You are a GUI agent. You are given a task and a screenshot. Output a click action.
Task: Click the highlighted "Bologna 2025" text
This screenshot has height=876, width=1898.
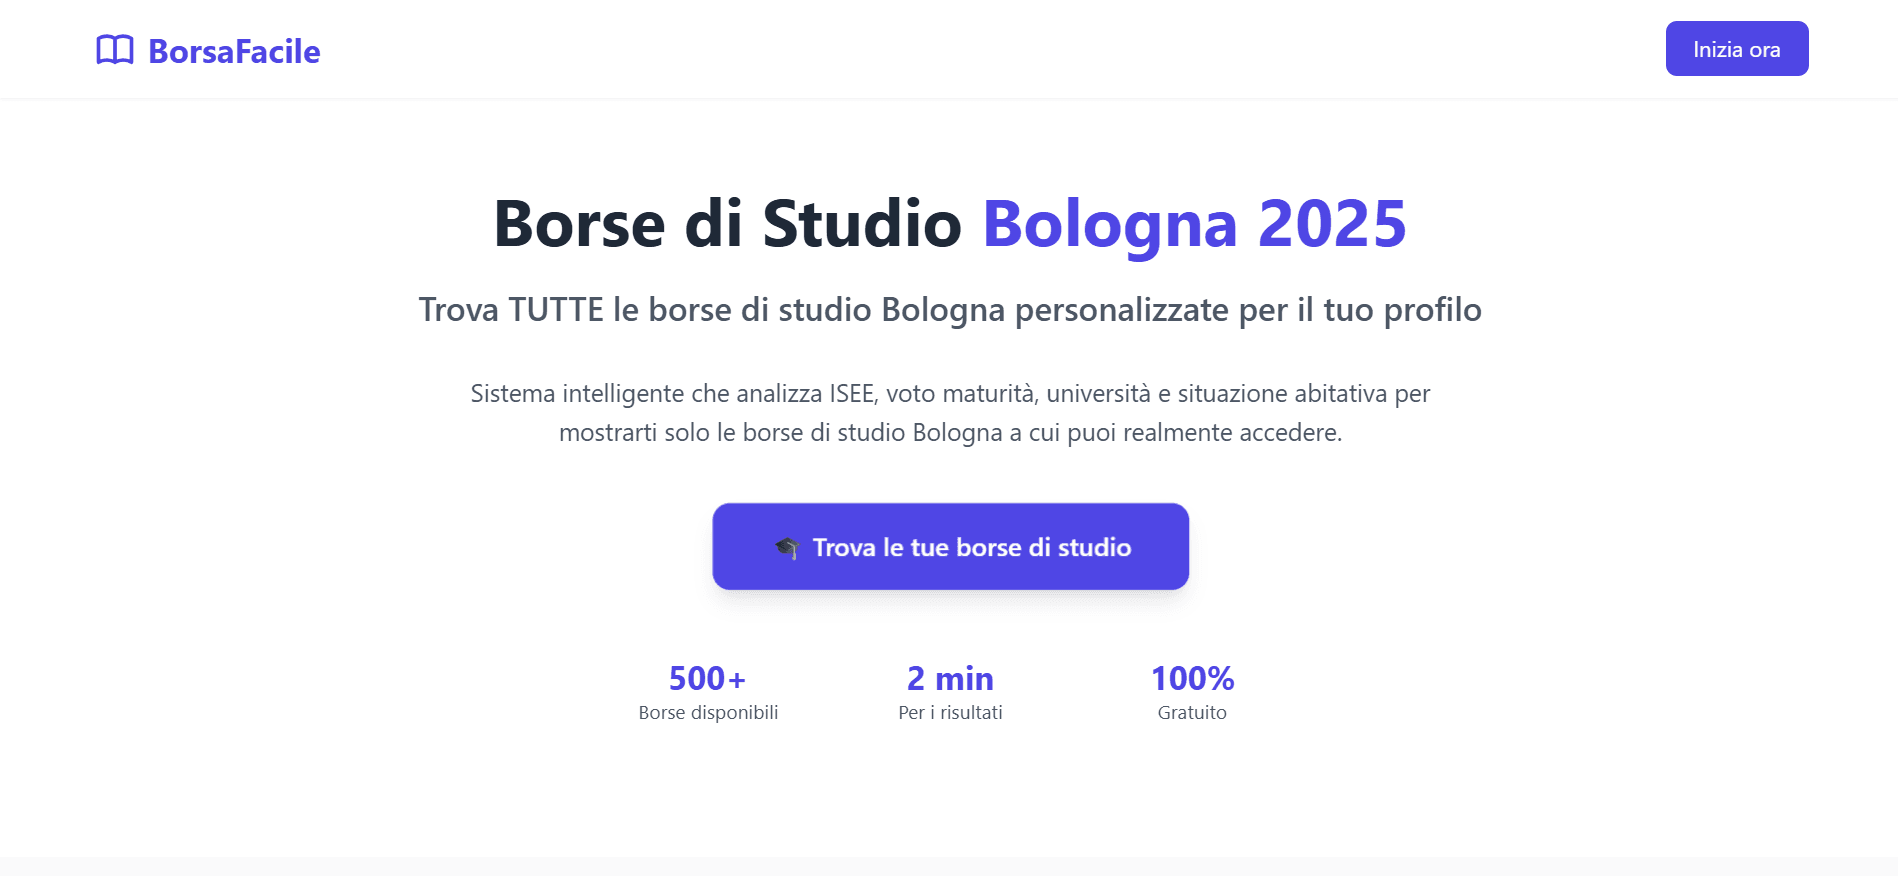click(1194, 222)
